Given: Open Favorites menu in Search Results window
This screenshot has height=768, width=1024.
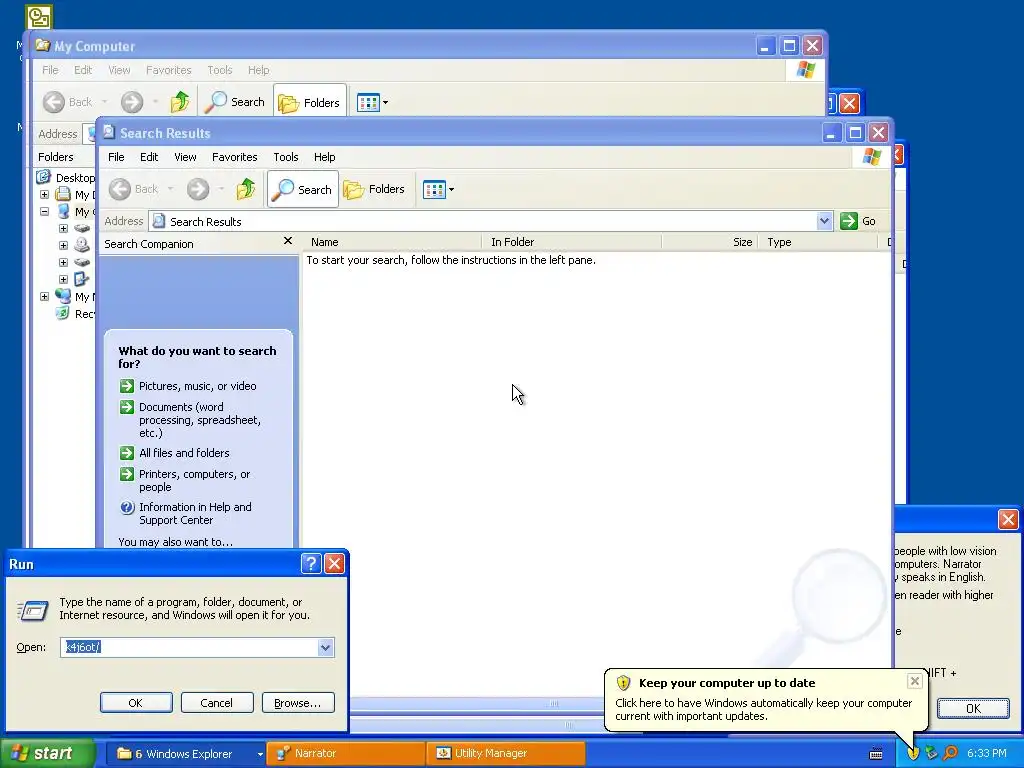Looking at the screenshot, I should tap(234, 157).
